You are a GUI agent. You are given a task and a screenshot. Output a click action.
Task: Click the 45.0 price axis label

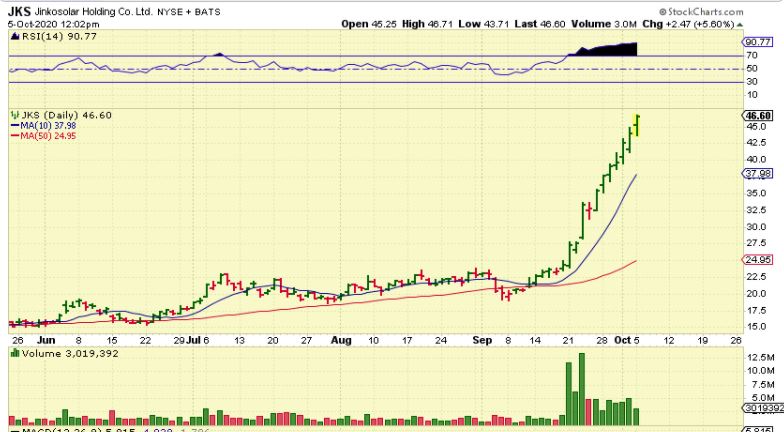756,127
